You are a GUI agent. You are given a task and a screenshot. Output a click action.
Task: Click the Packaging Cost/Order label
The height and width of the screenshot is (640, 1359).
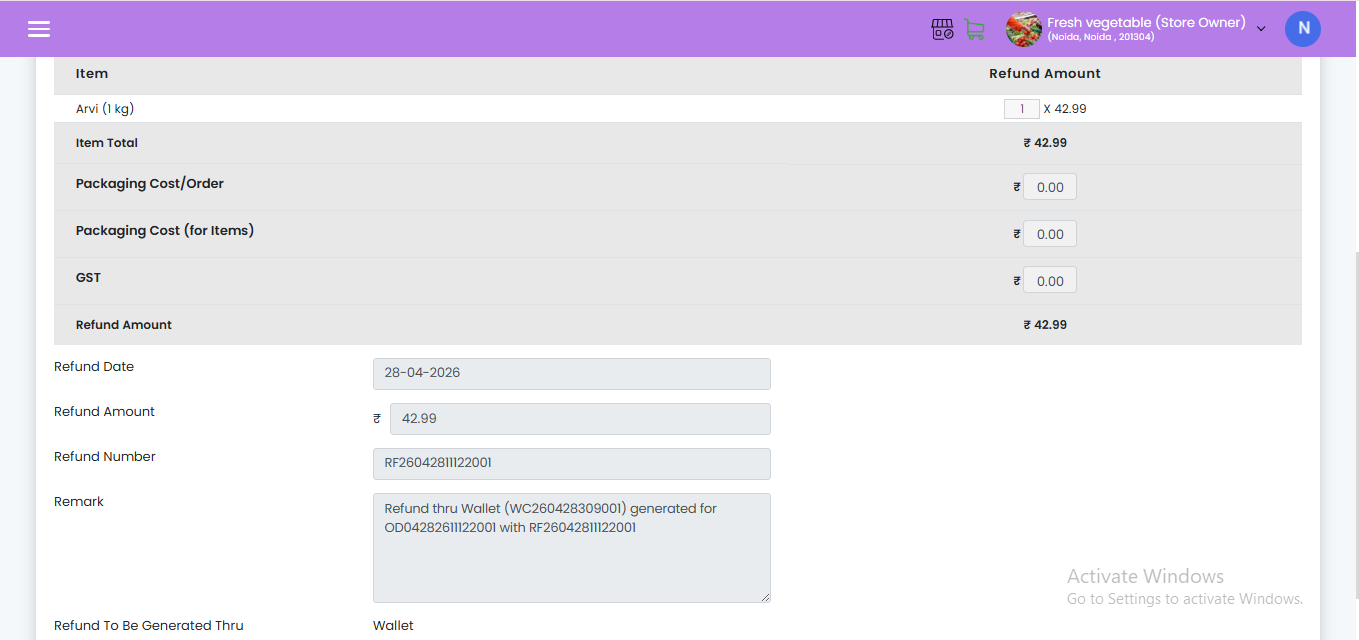(150, 184)
